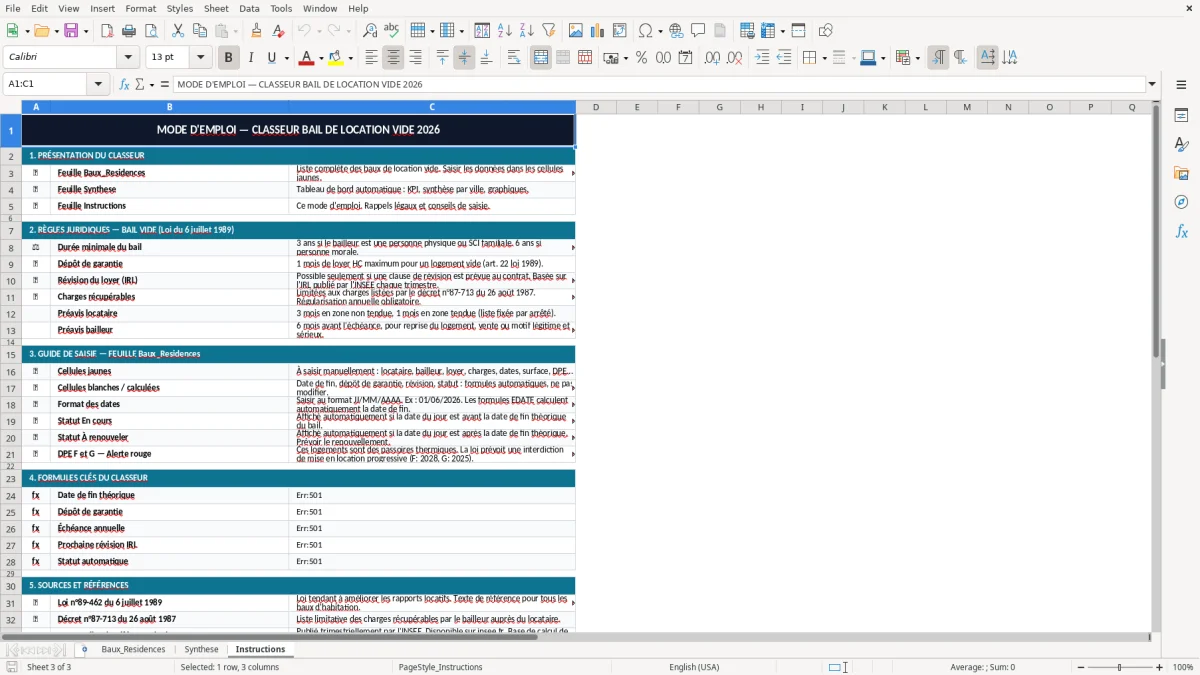This screenshot has width=1200, height=675.
Task: Toggle Underline formatting
Action: (x=272, y=58)
